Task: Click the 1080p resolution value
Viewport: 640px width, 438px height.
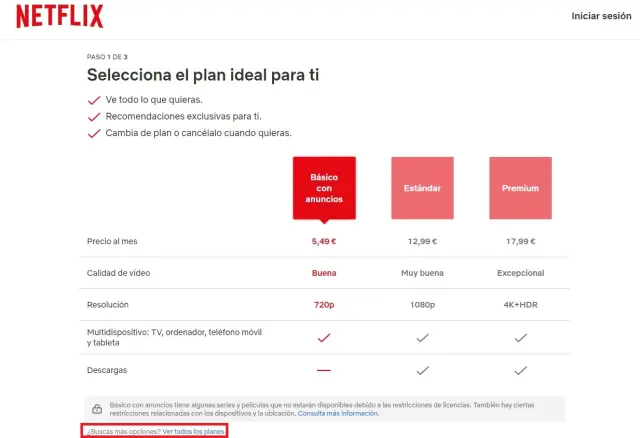Action: tap(422, 304)
